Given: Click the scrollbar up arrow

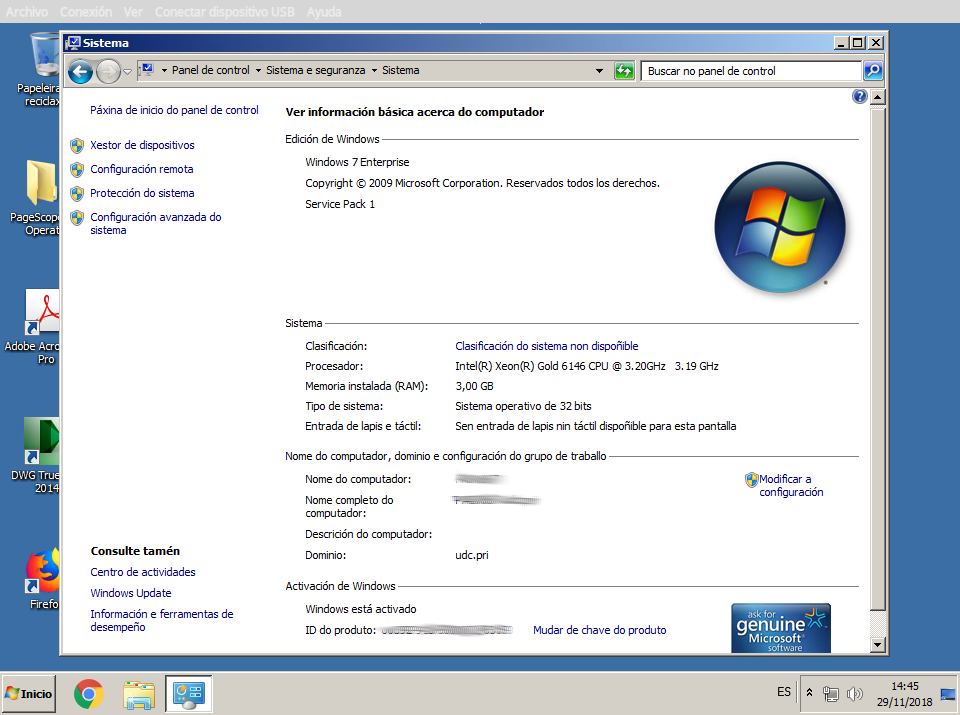Looking at the screenshot, I should click(x=877, y=97).
